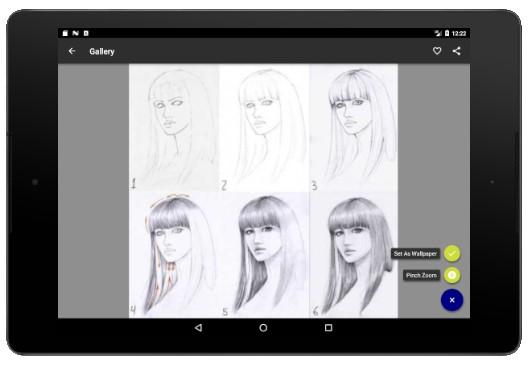Tap the step 2 hair sketch
The height and width of the screenshot is (365, 528).
pos(264,128)
